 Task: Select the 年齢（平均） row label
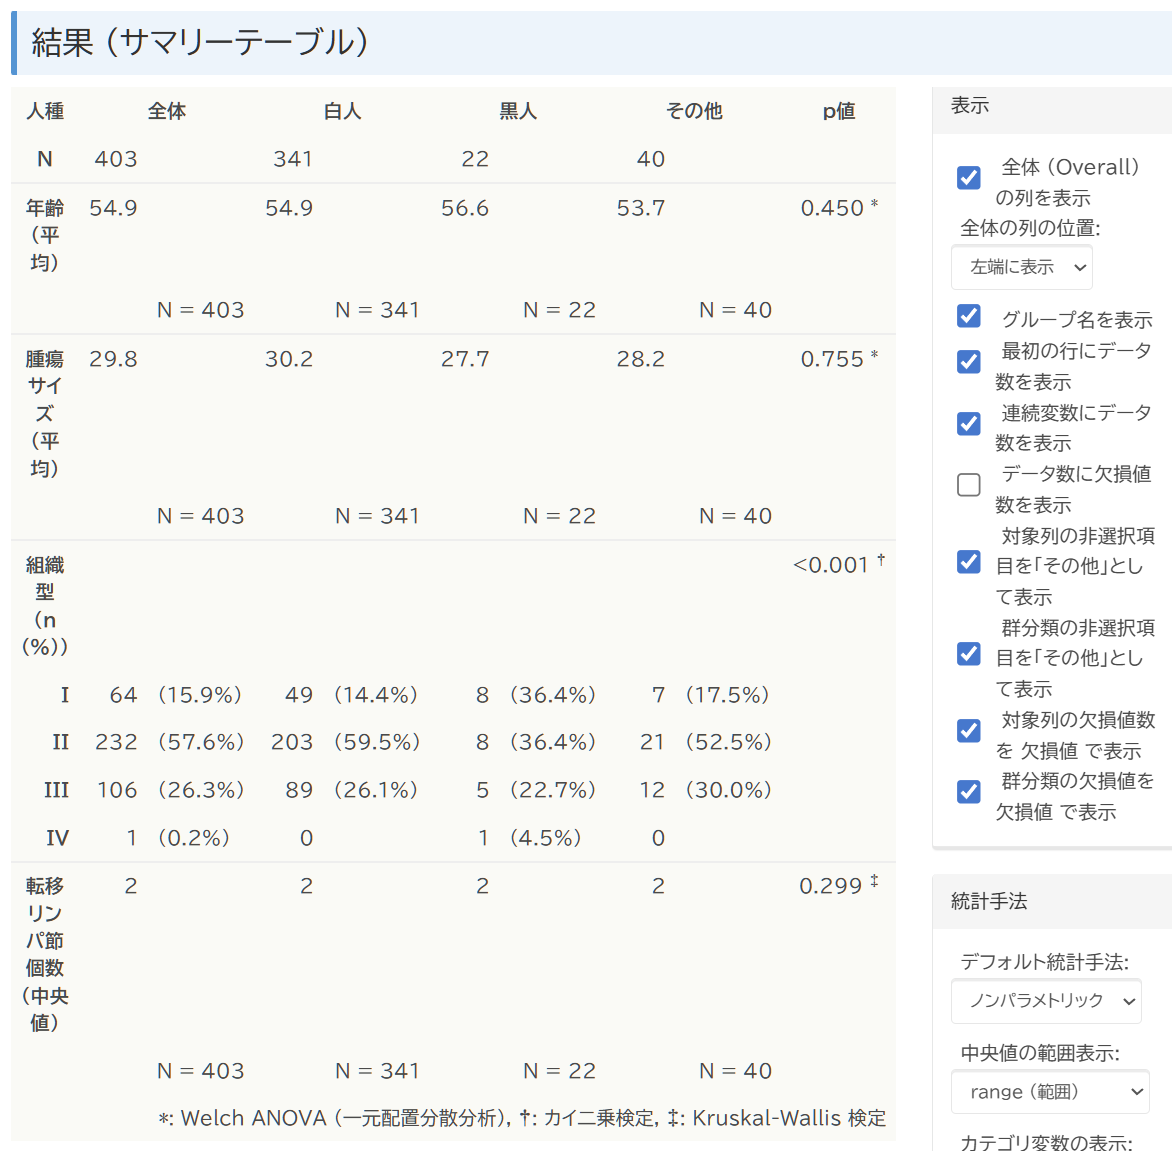pyautogui.click(x=44, y=235)
